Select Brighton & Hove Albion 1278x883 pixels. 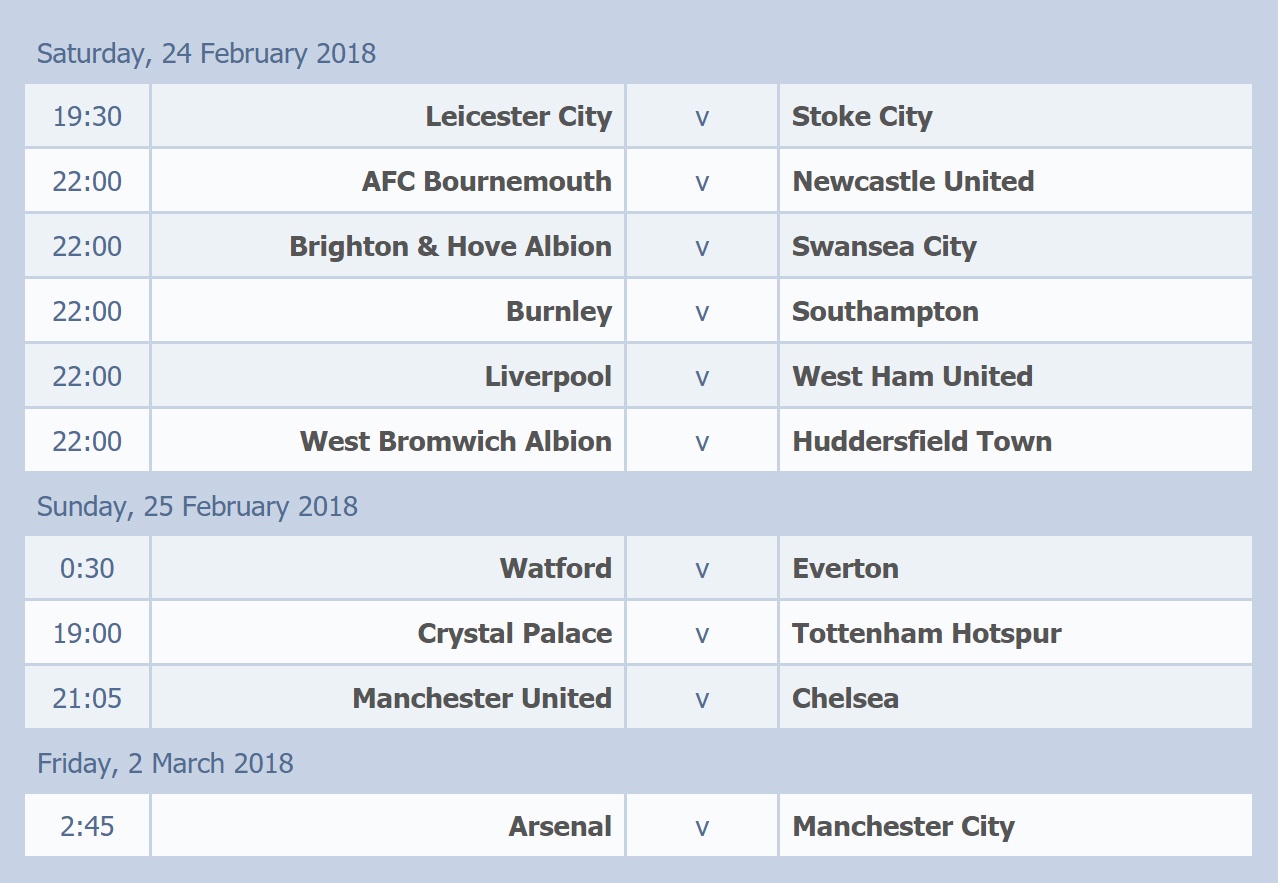450,246
